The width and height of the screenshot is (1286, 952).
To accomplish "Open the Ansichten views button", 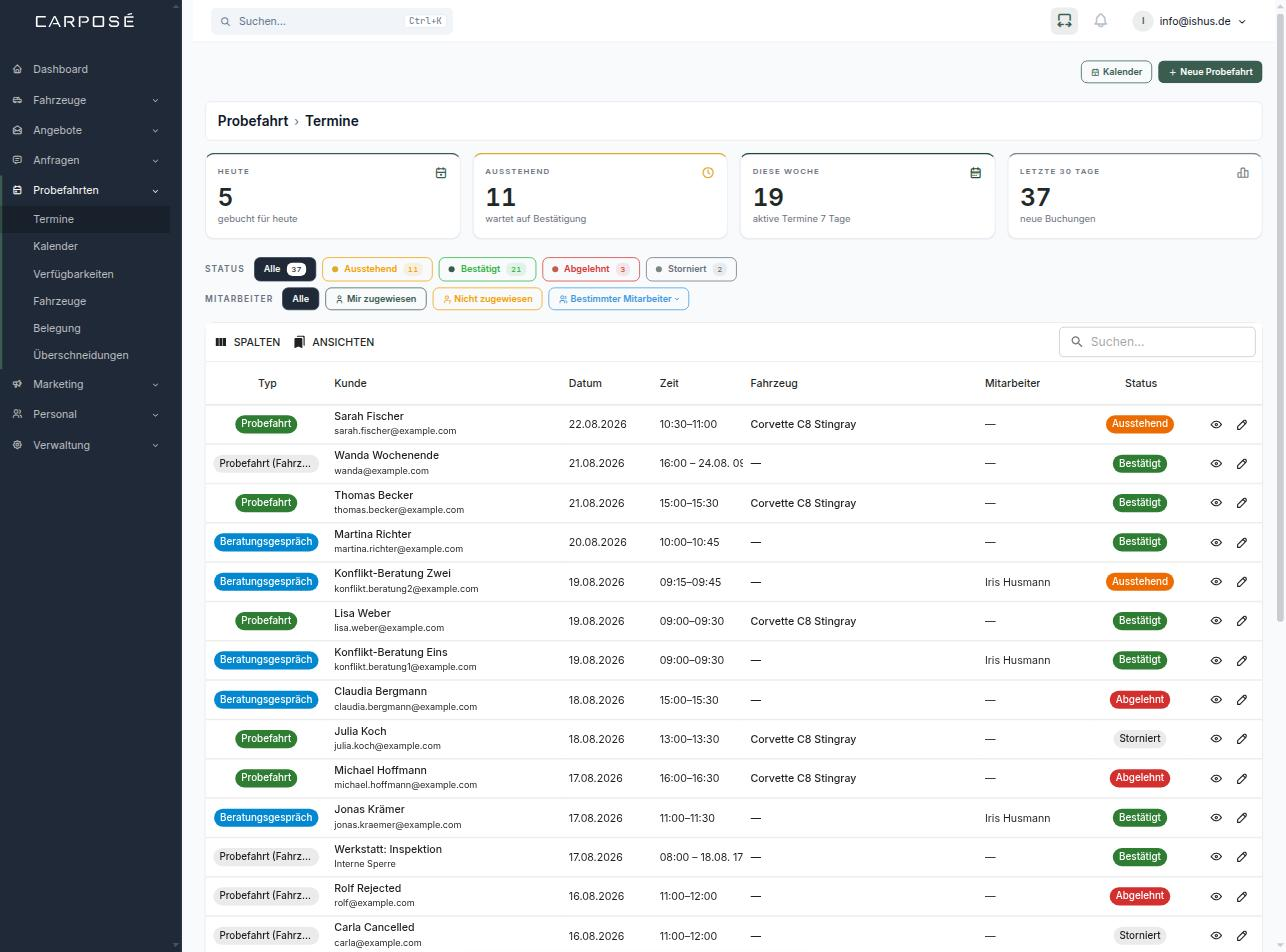I will coord(334,342).
